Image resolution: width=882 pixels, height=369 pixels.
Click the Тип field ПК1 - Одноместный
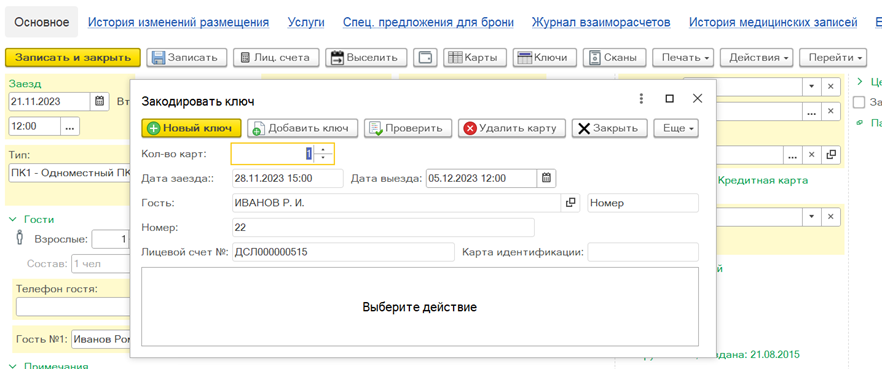(70, 172)
